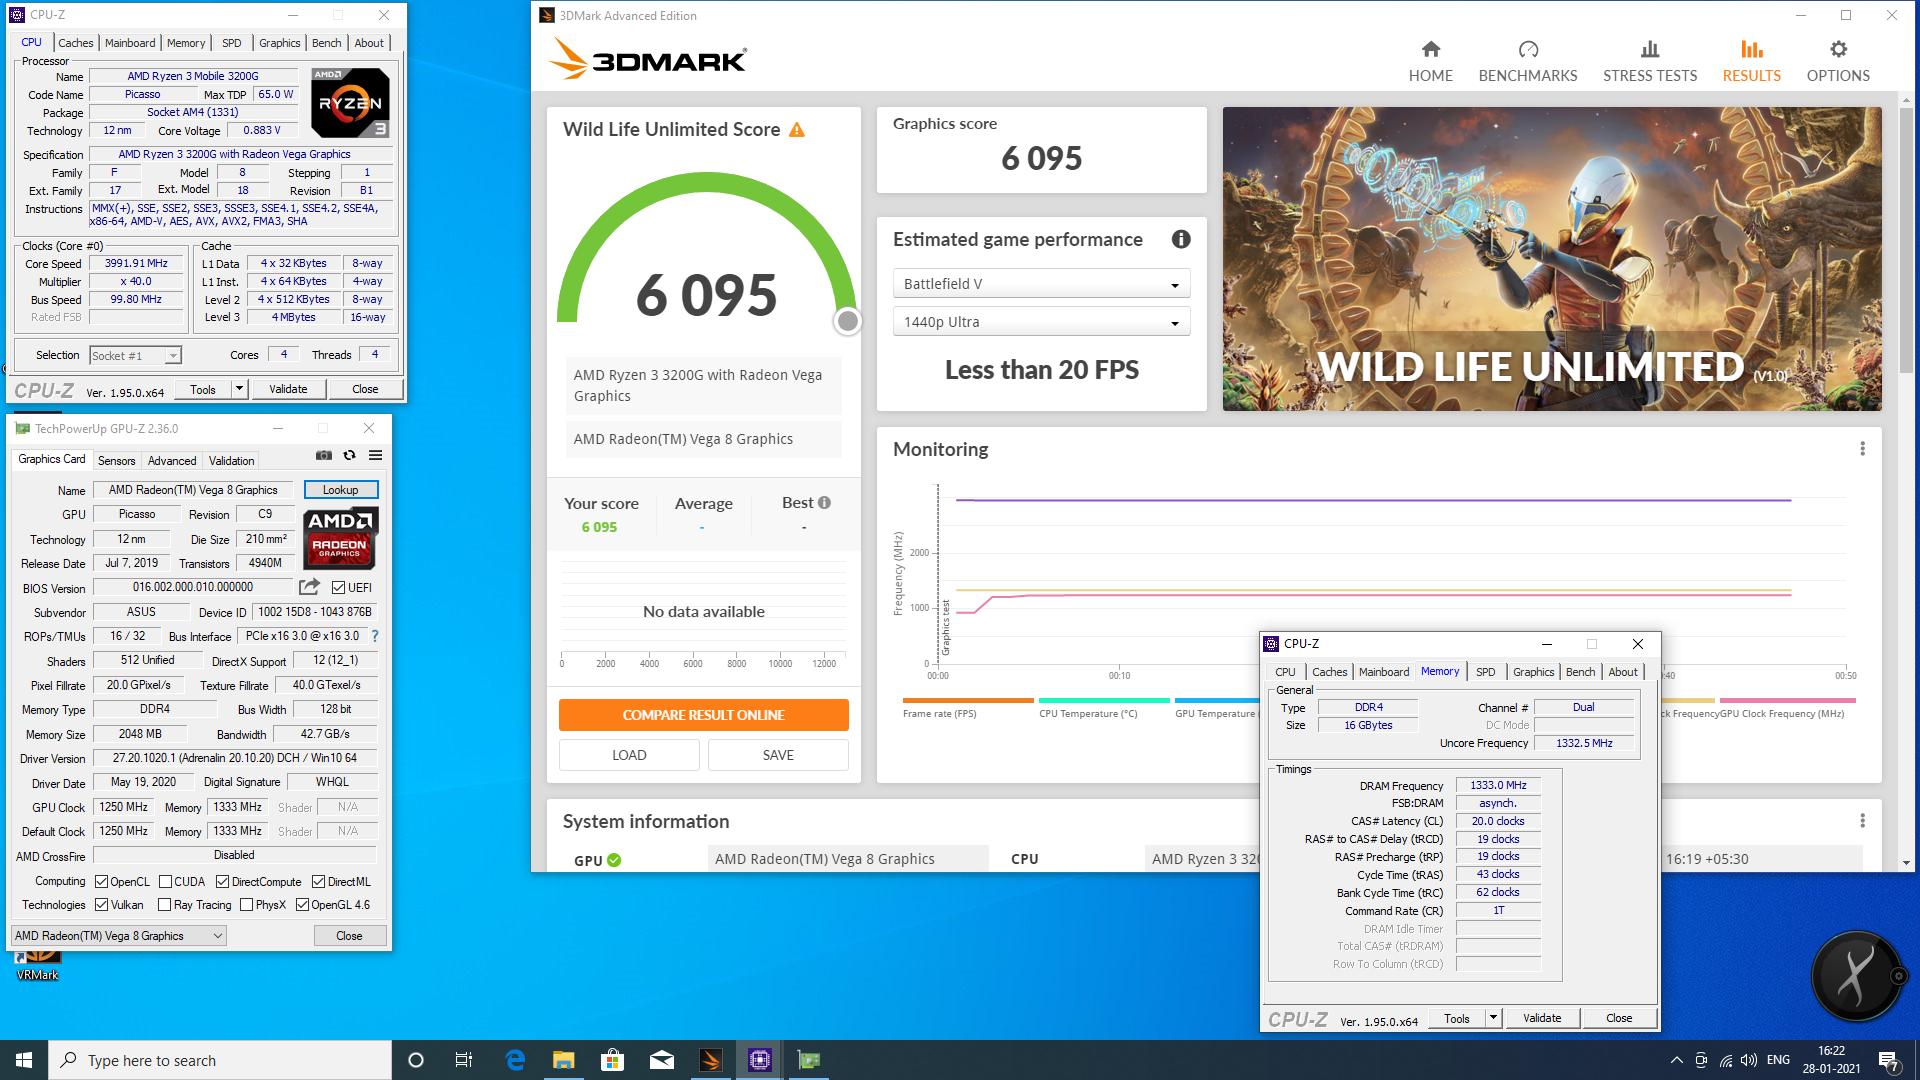Open Windows Start menu
The width and height of the screenshot is (1920, 1080).
coord(24,1060)
